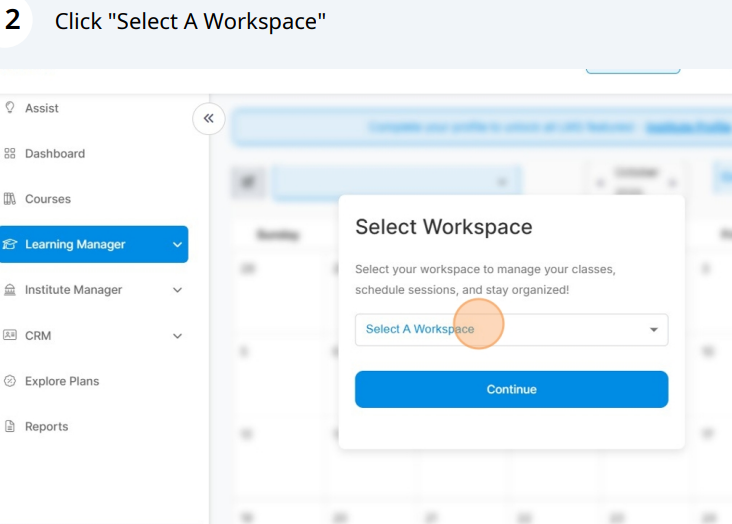Screen dimensions: 732x524
Task: Open the Institute Profile link in banner
Action: coord(688,128)
